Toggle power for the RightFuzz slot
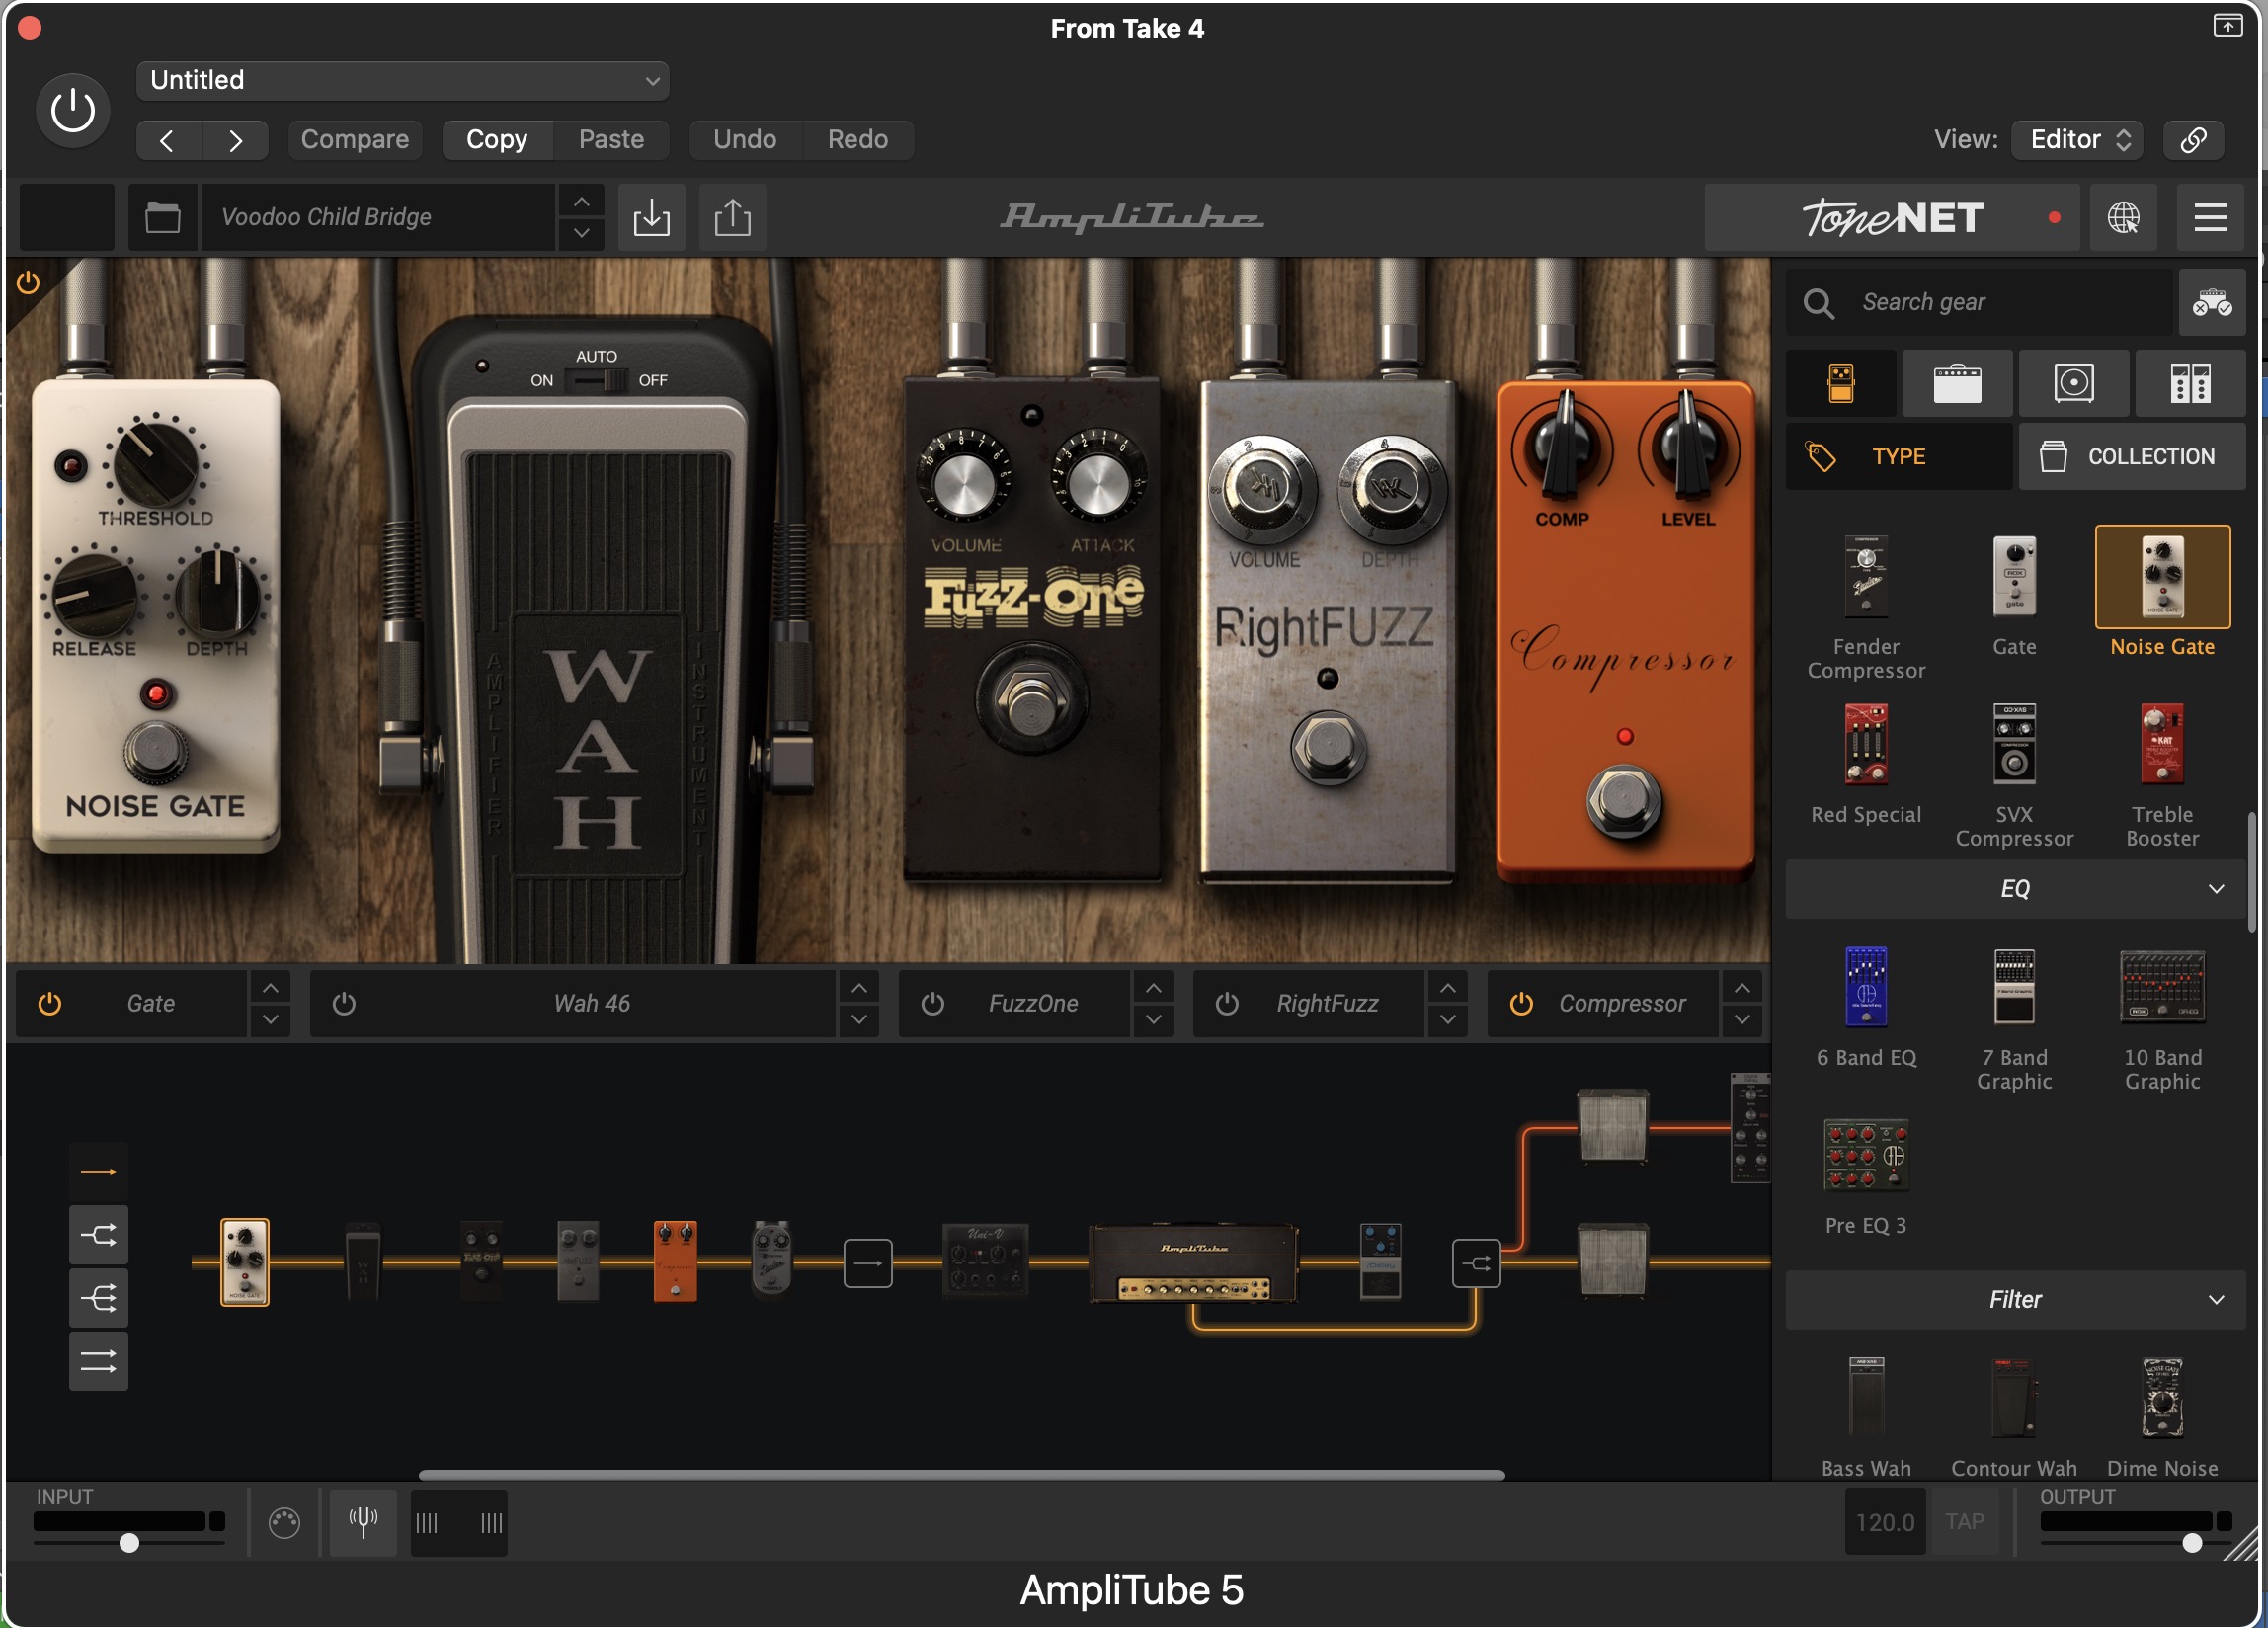The height and width of the screenshot is (1628, 2268). point(1227,1003)
